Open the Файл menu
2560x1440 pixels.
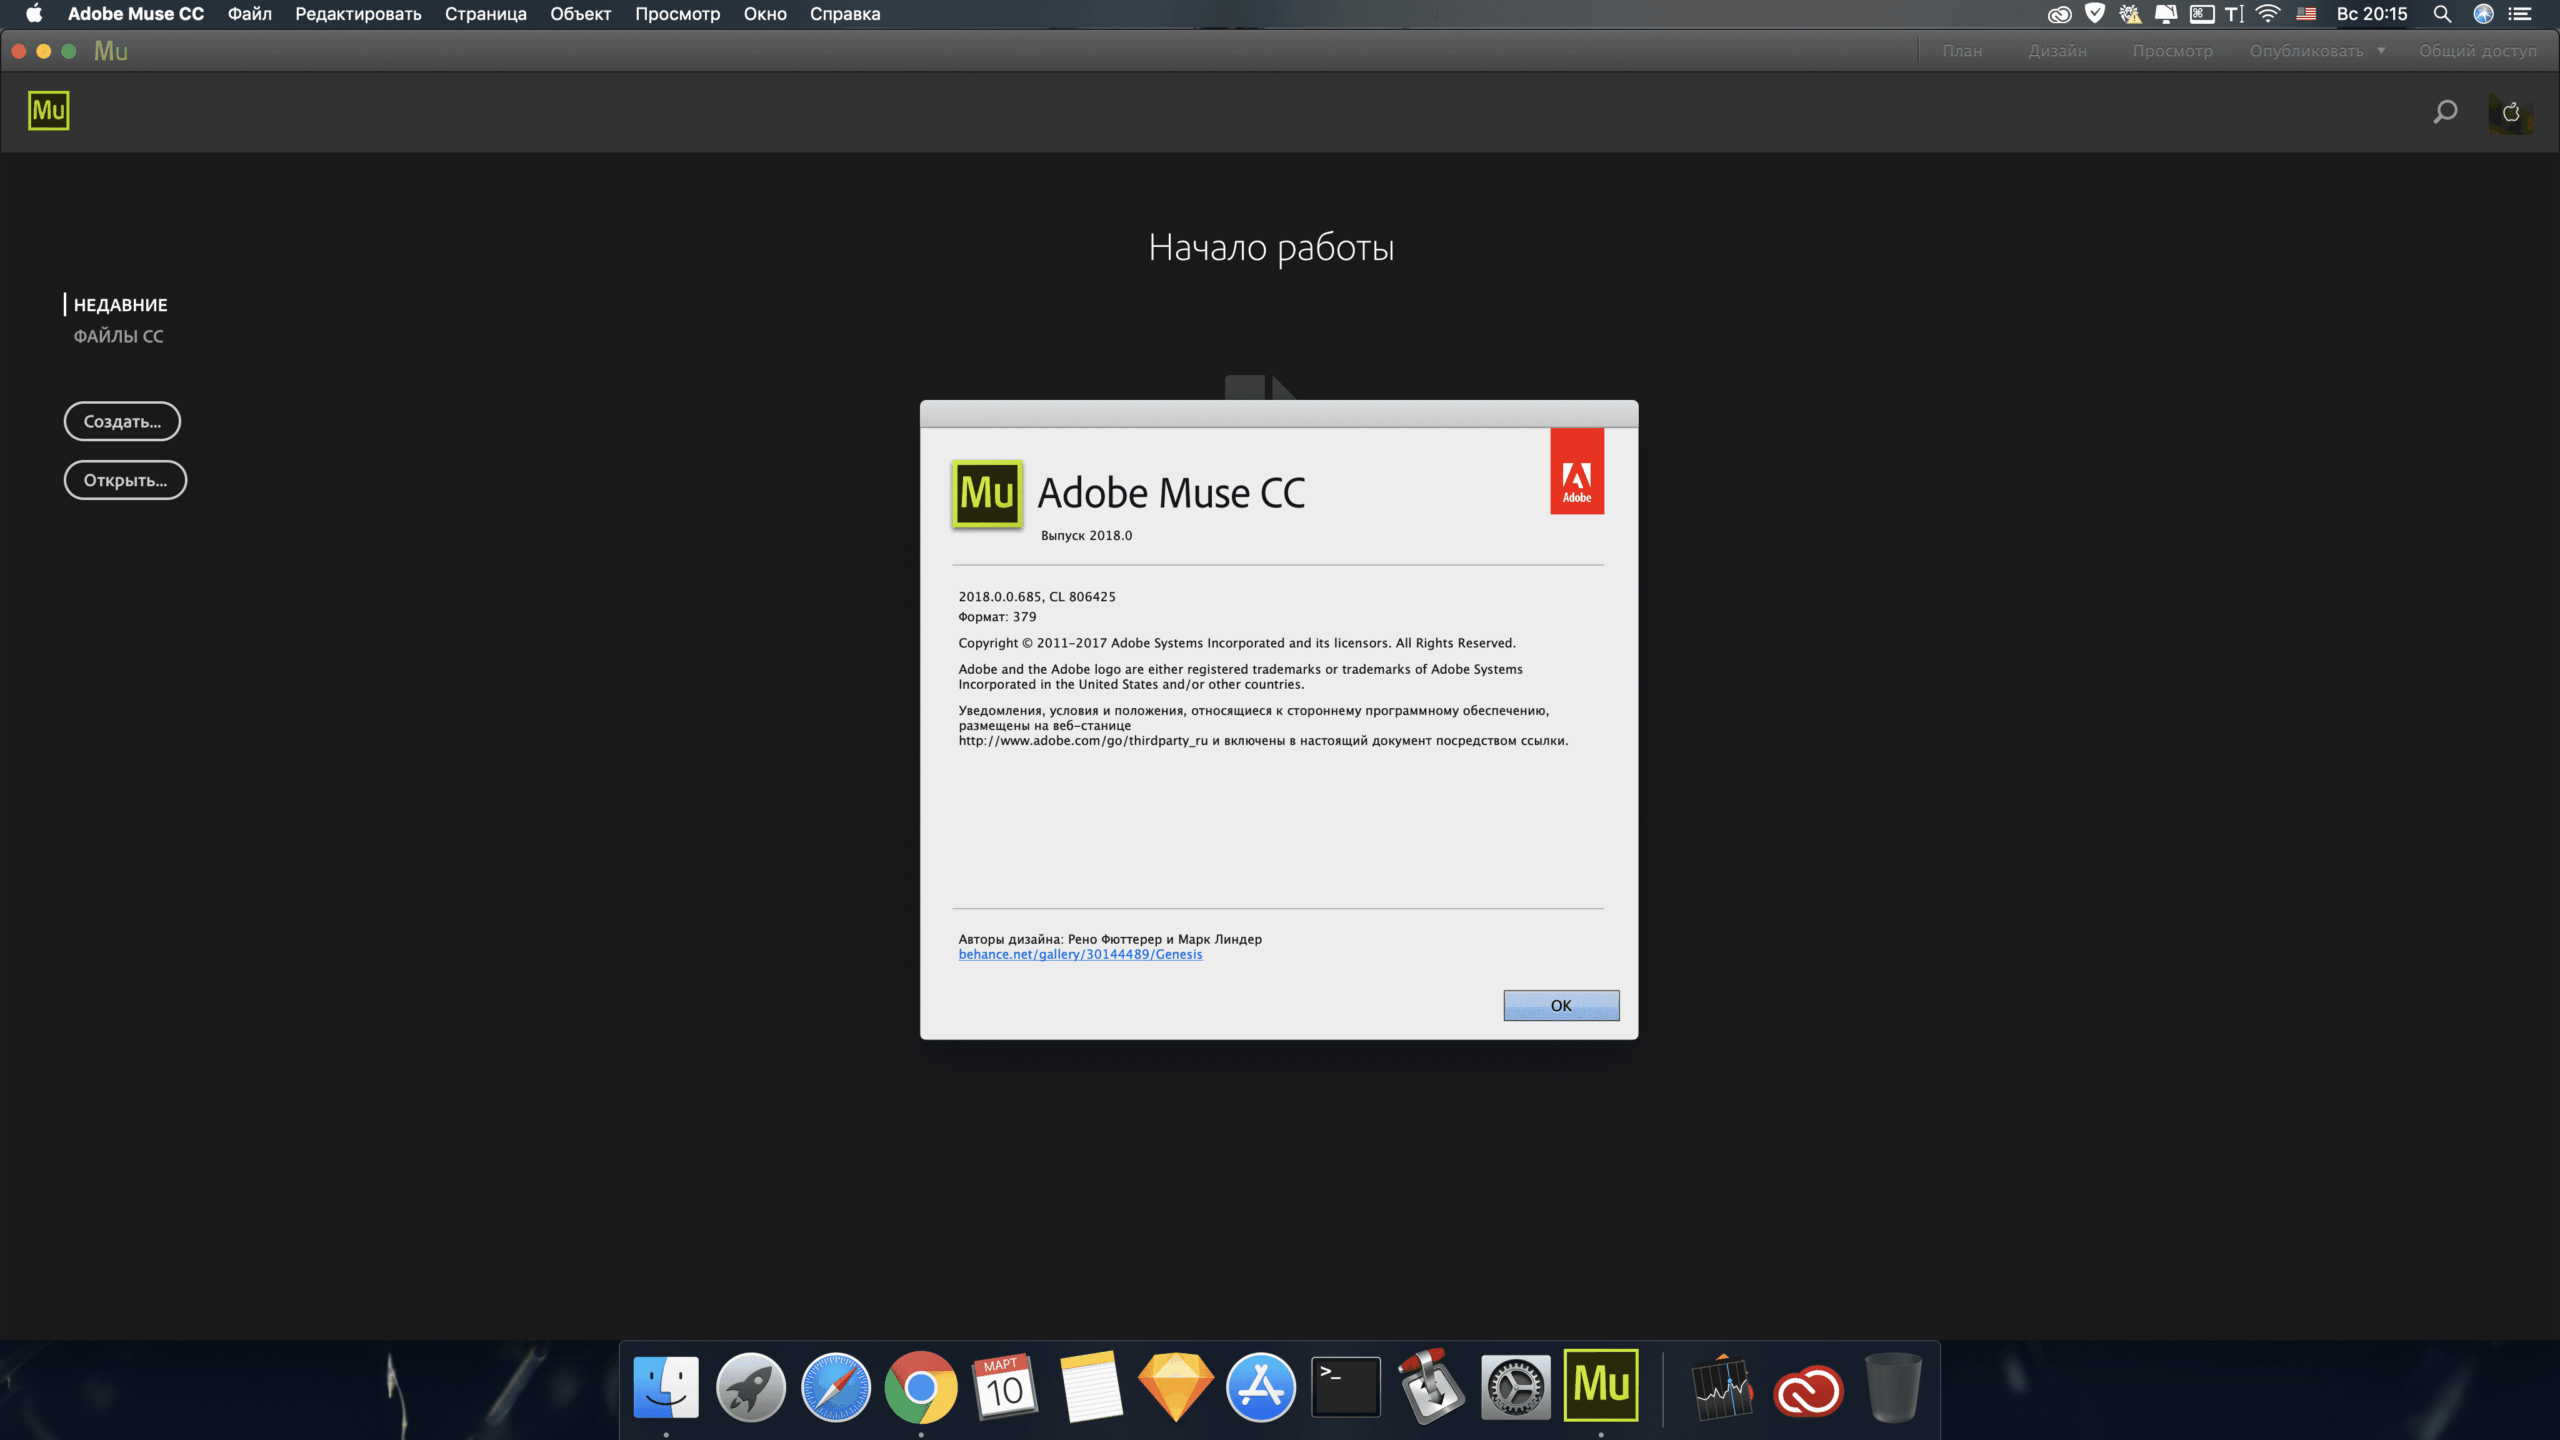249,14
